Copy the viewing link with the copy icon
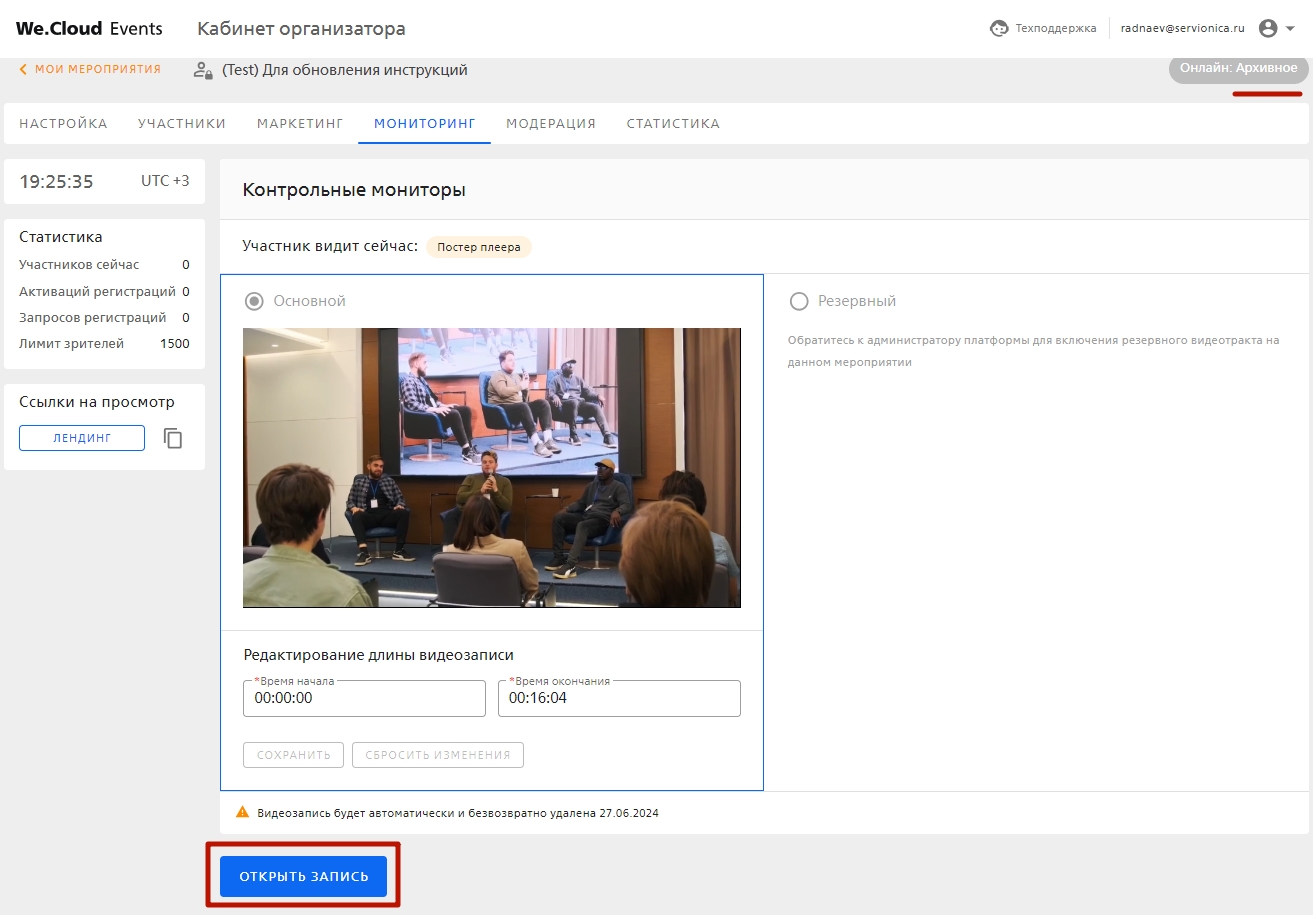Screen dimensions: 1313x915 tap(173, 438)
